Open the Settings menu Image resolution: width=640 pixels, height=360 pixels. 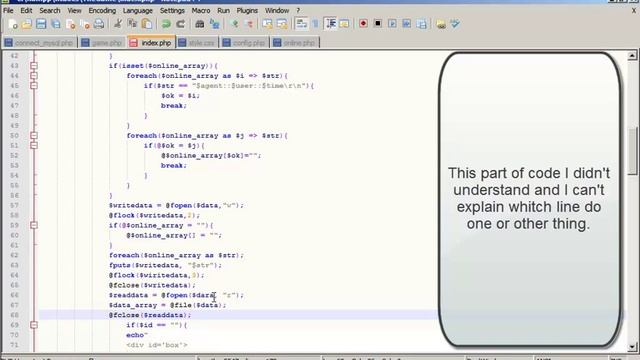(x=172, y=11)
